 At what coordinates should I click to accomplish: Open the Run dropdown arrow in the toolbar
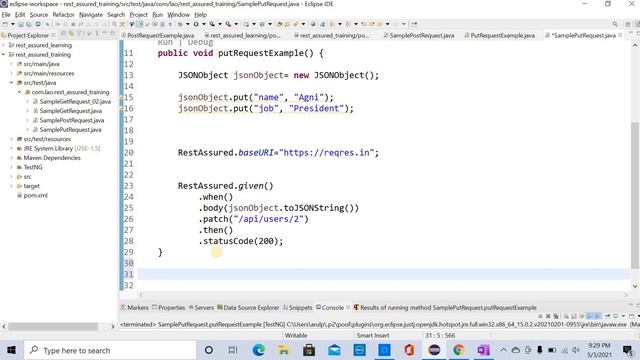click(204, 24)
